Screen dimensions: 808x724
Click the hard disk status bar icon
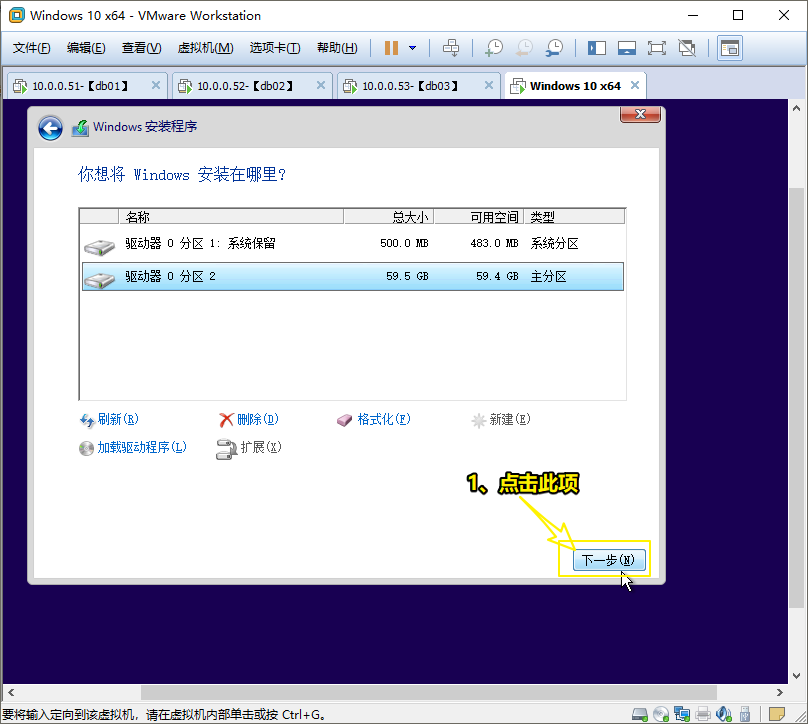pos(639,714)
